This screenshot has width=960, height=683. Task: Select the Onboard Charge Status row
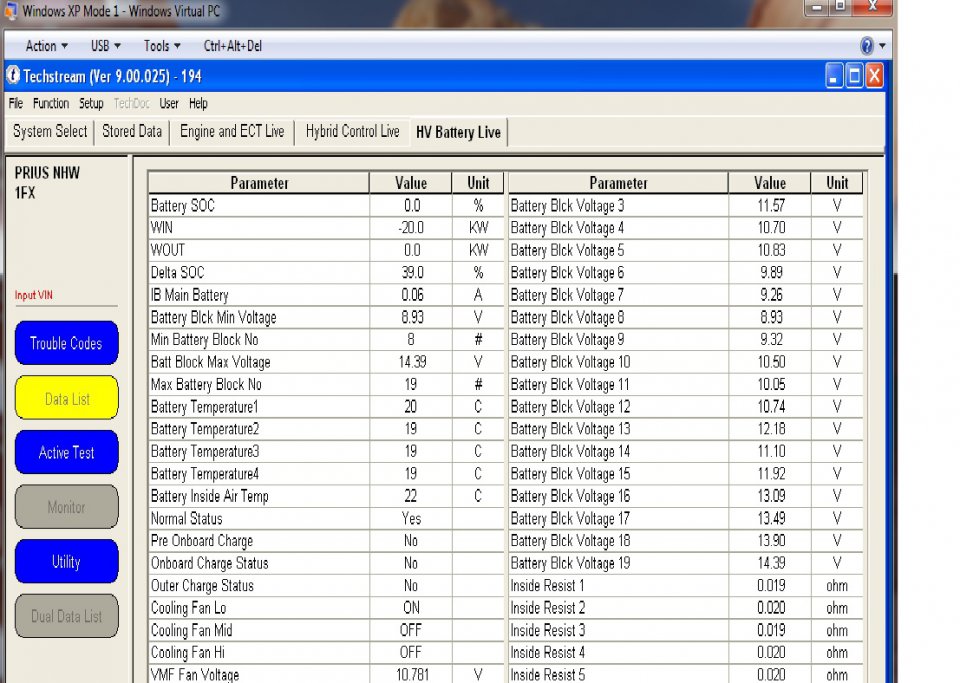click(326, 563)
